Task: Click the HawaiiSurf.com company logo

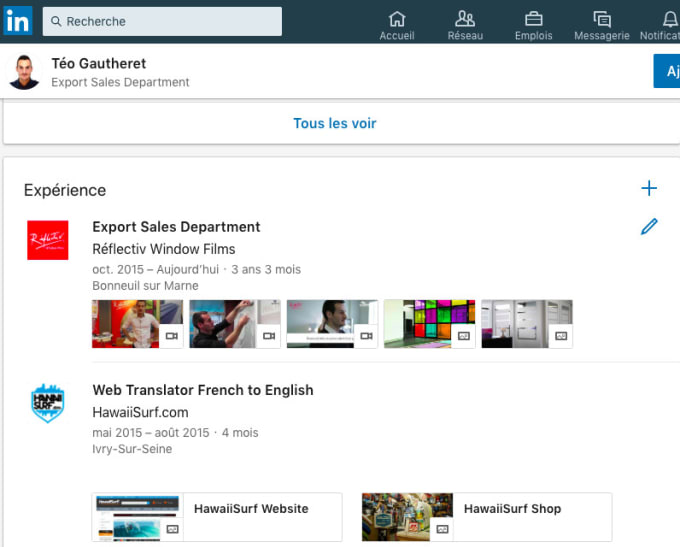Action: tap(48, 403)
